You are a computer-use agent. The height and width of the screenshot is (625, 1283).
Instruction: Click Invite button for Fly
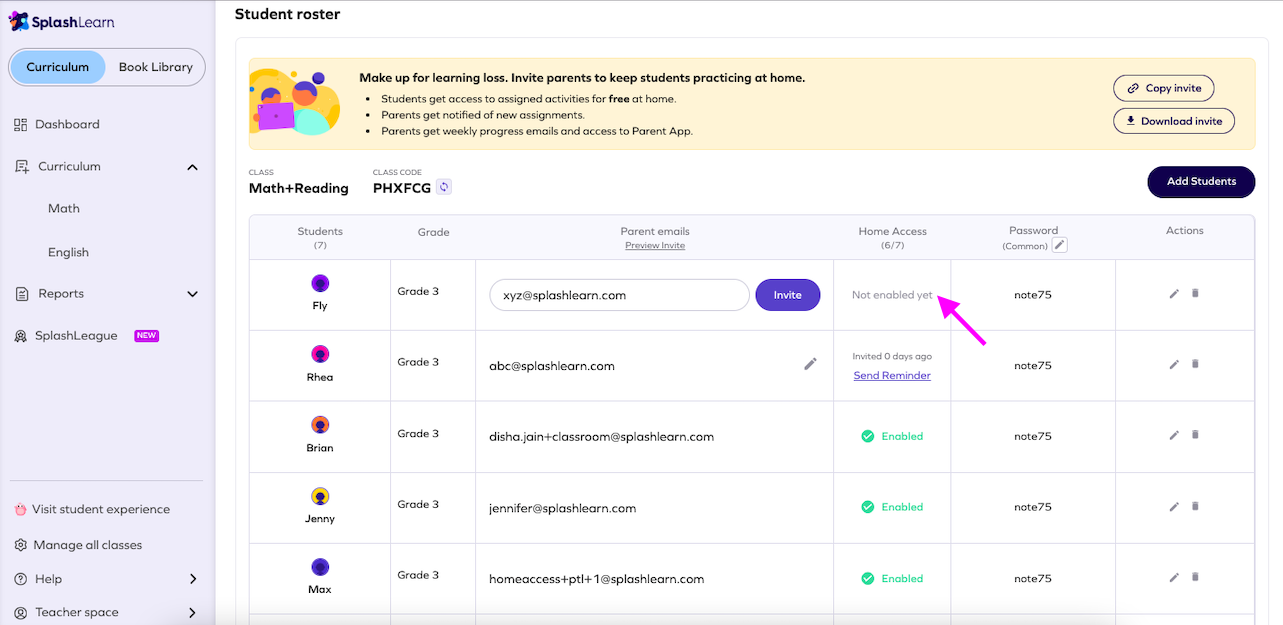coord(788,295)
